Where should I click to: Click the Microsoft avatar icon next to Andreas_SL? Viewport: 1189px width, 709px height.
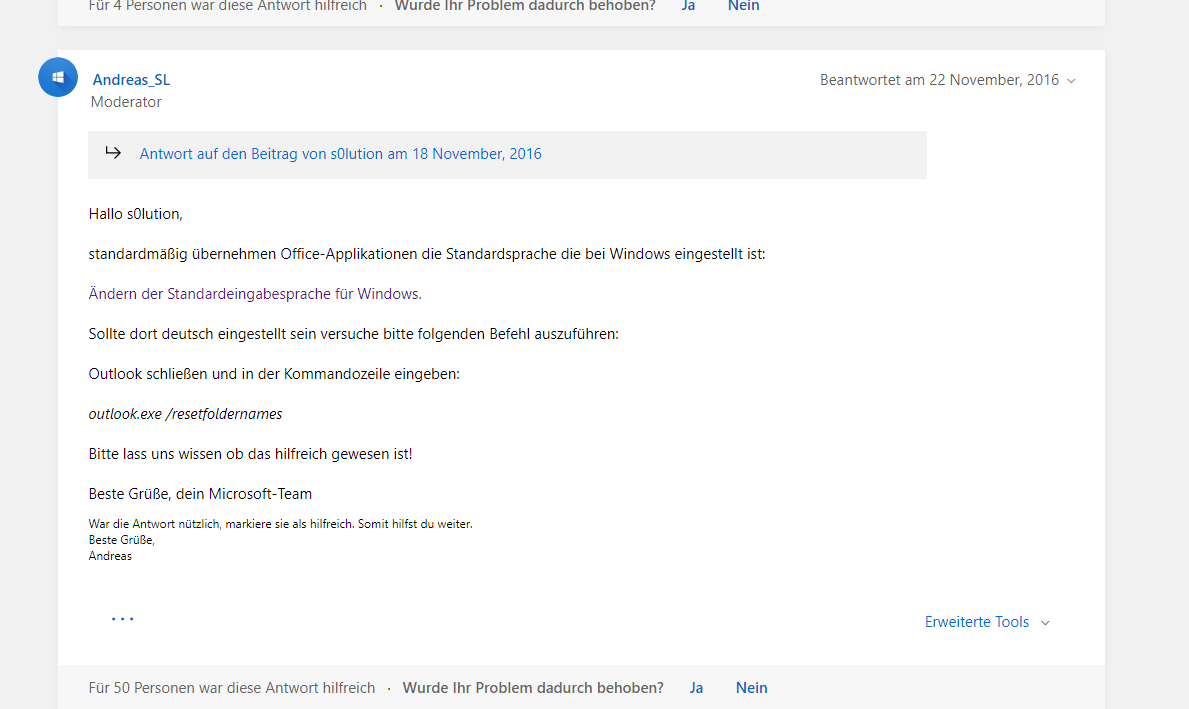[x=57, y=76]
